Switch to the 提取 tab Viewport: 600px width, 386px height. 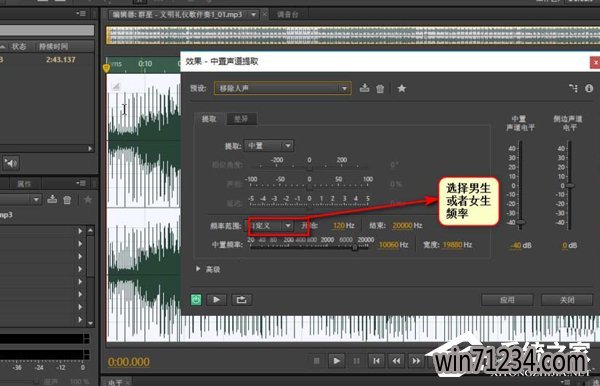tap(209, 119)
